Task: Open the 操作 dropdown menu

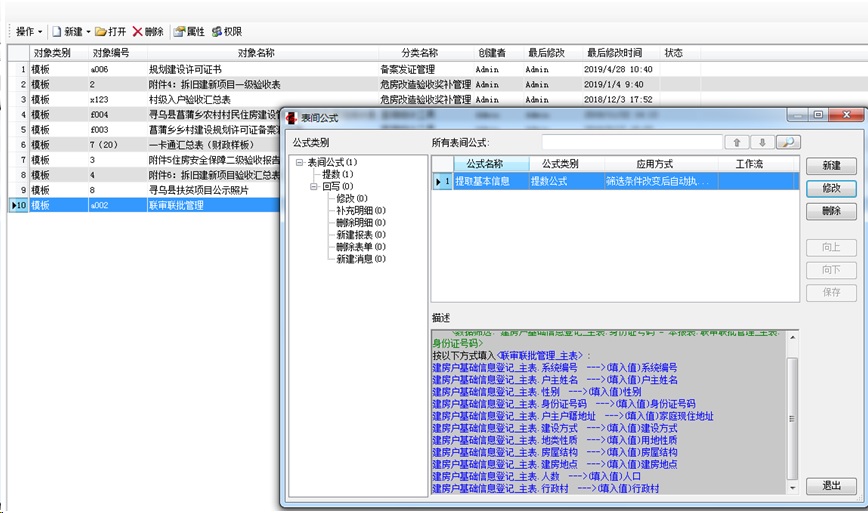Action: point(28,32)
